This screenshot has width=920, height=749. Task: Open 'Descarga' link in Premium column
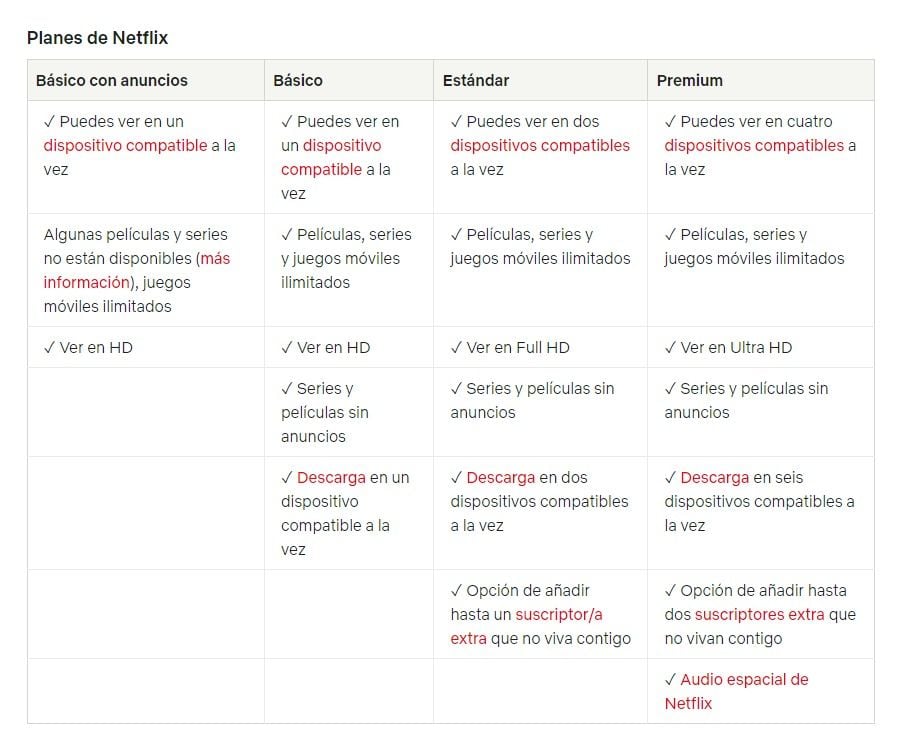coord(715,477)
